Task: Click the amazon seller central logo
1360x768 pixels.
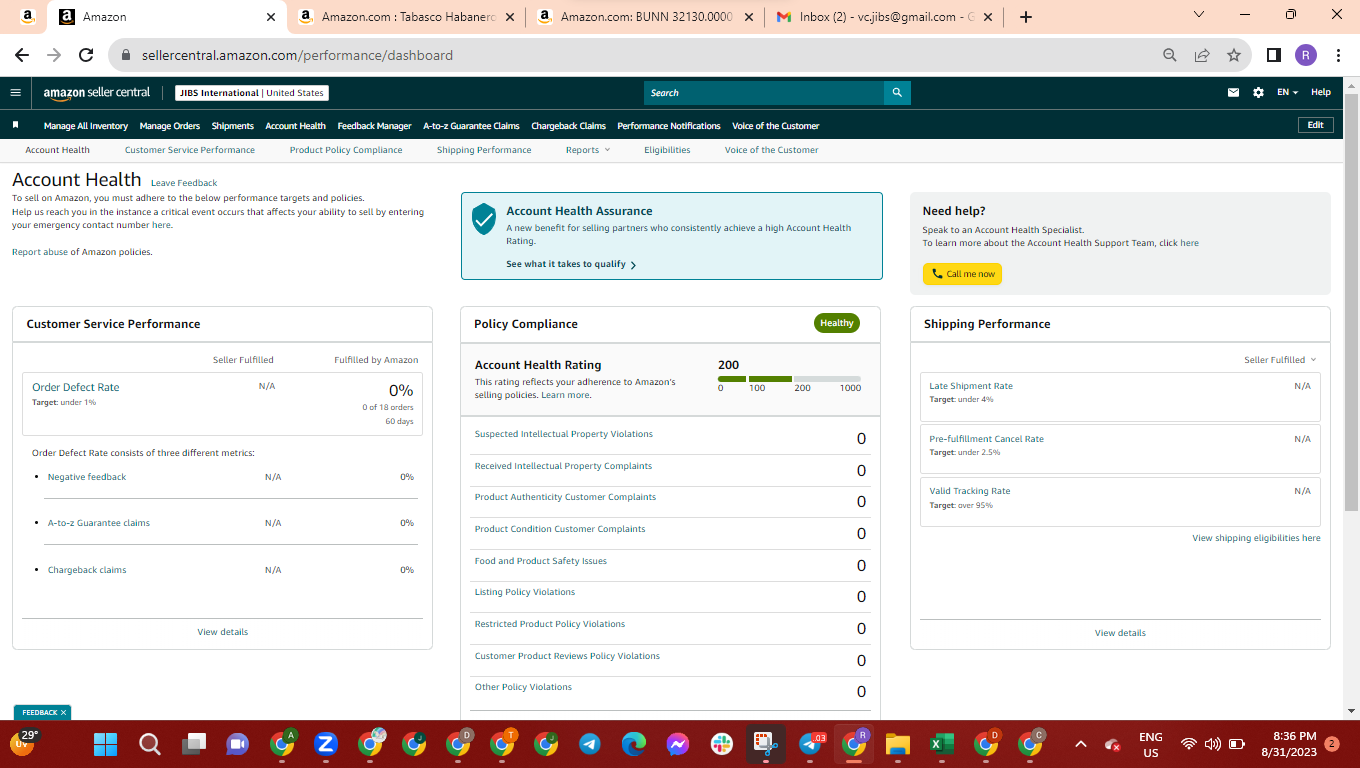Action: coord(96,93)
